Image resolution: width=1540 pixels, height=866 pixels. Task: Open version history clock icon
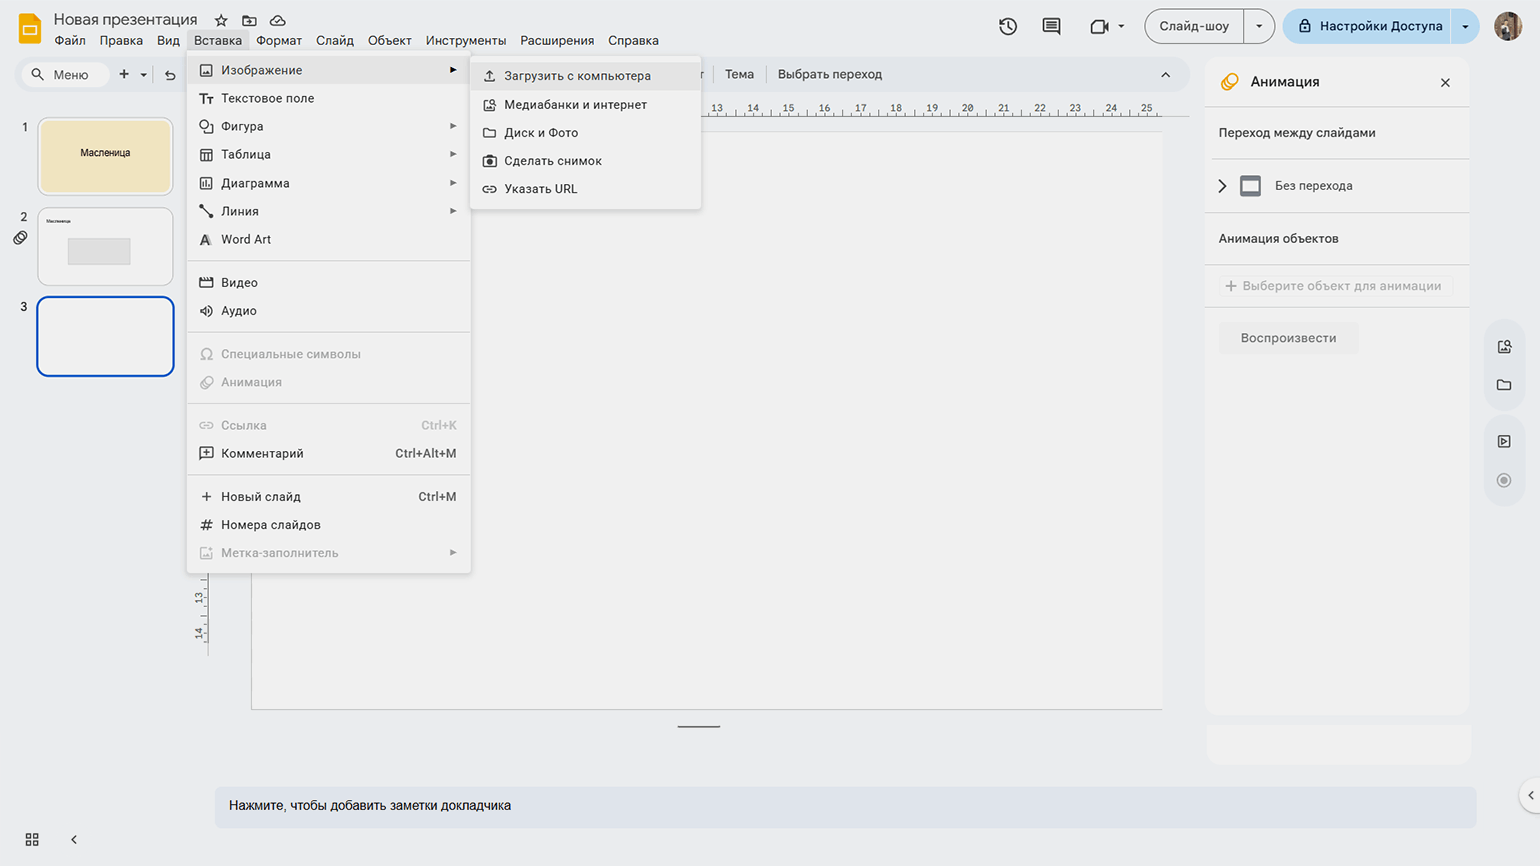[x=1008, y=27]
